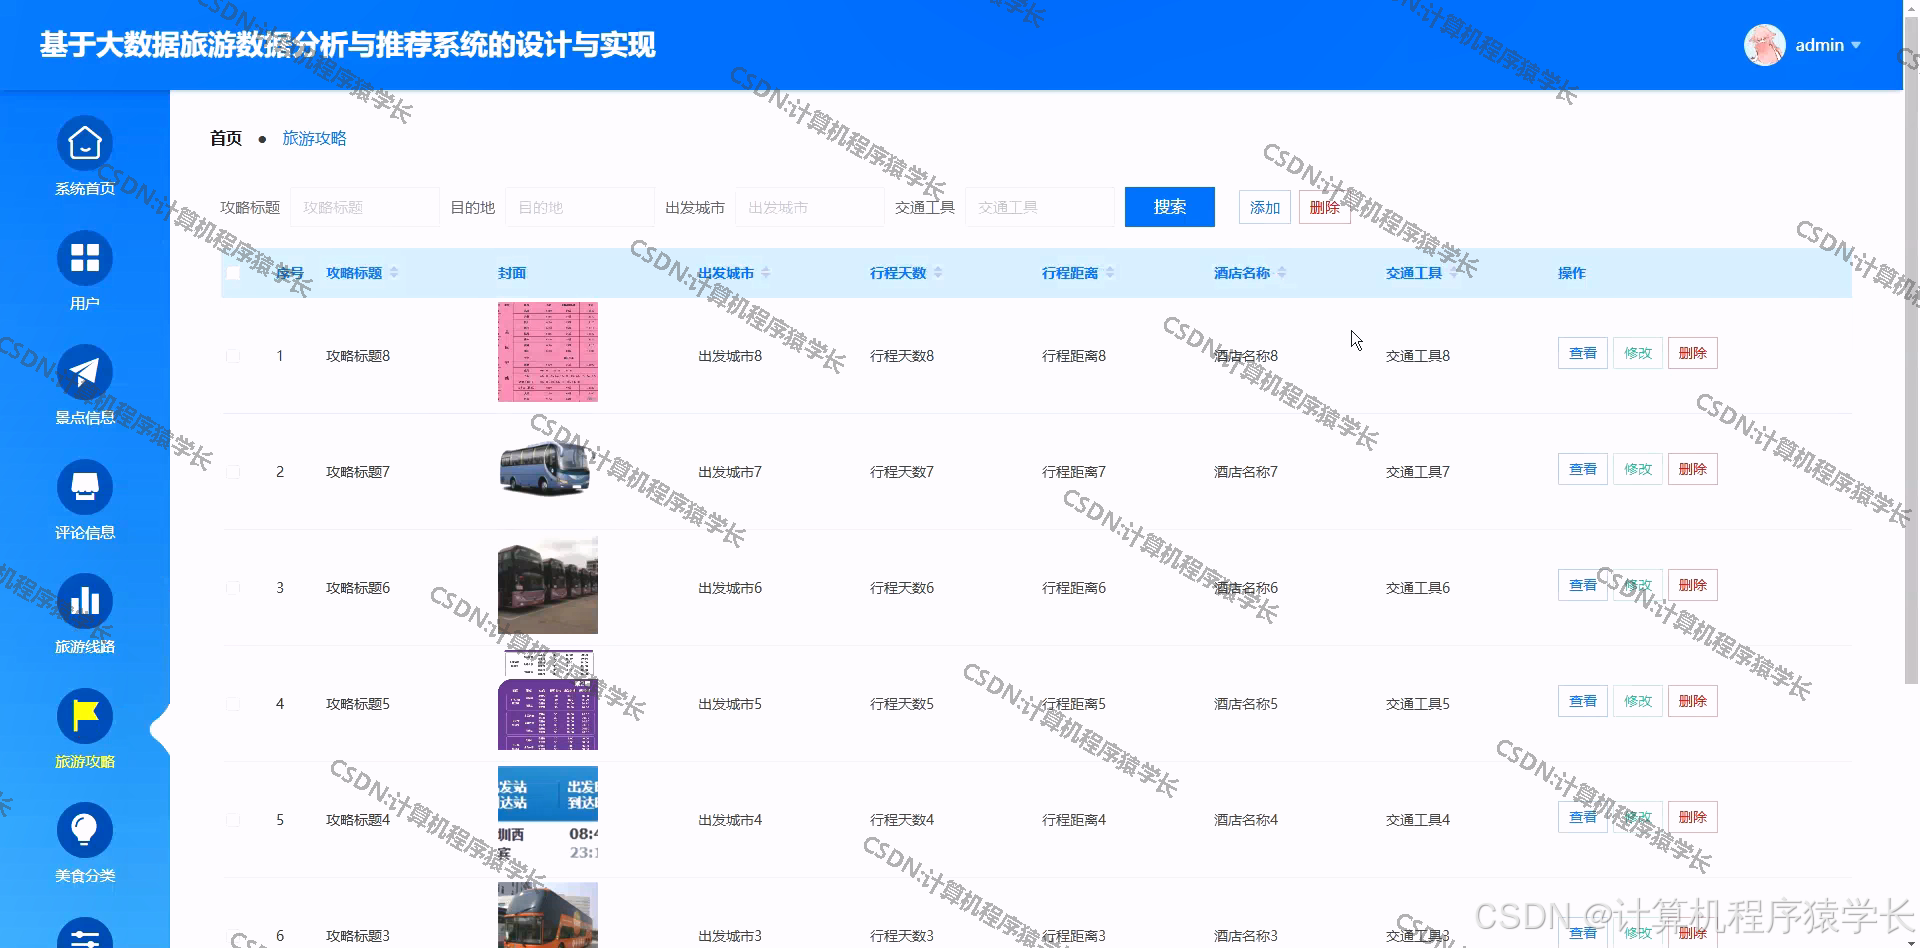
Task: Open the purple timetable cover of 攻略标题5
Action: click(548, 700)
